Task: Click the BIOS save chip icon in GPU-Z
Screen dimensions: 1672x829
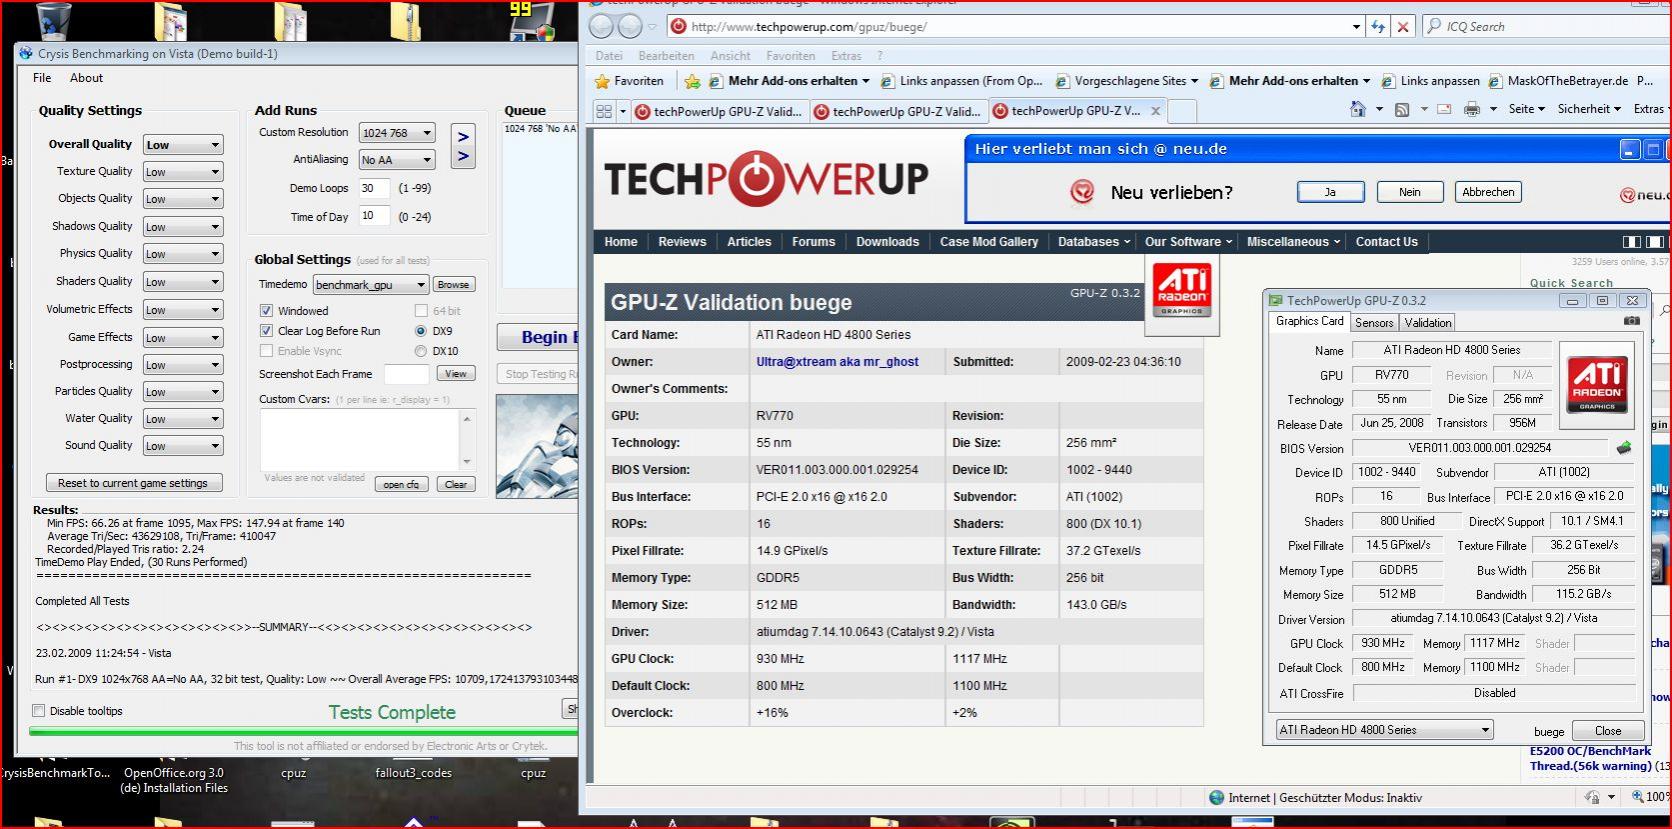Action: click(x=1624, y=448)
